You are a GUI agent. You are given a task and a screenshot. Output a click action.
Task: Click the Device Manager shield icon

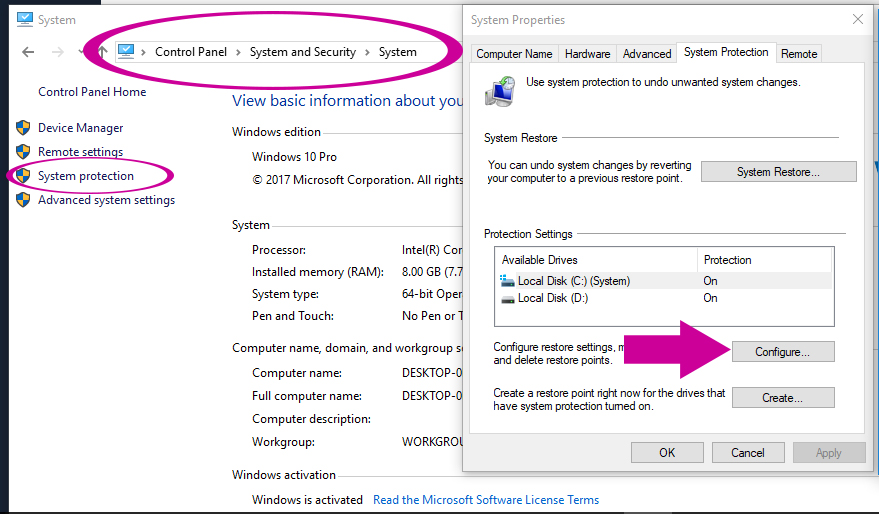[23, 128]
